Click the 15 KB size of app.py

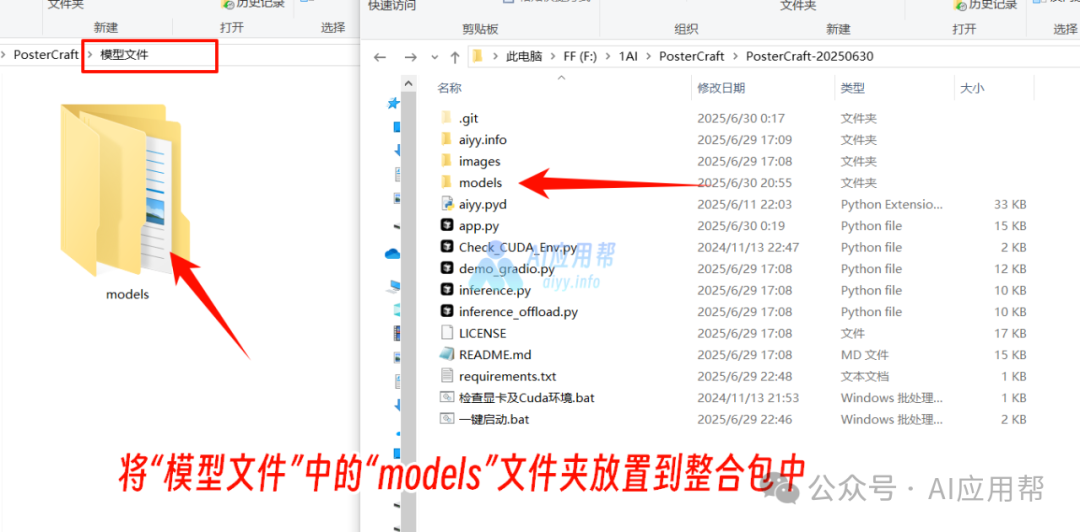(1010, 225)
